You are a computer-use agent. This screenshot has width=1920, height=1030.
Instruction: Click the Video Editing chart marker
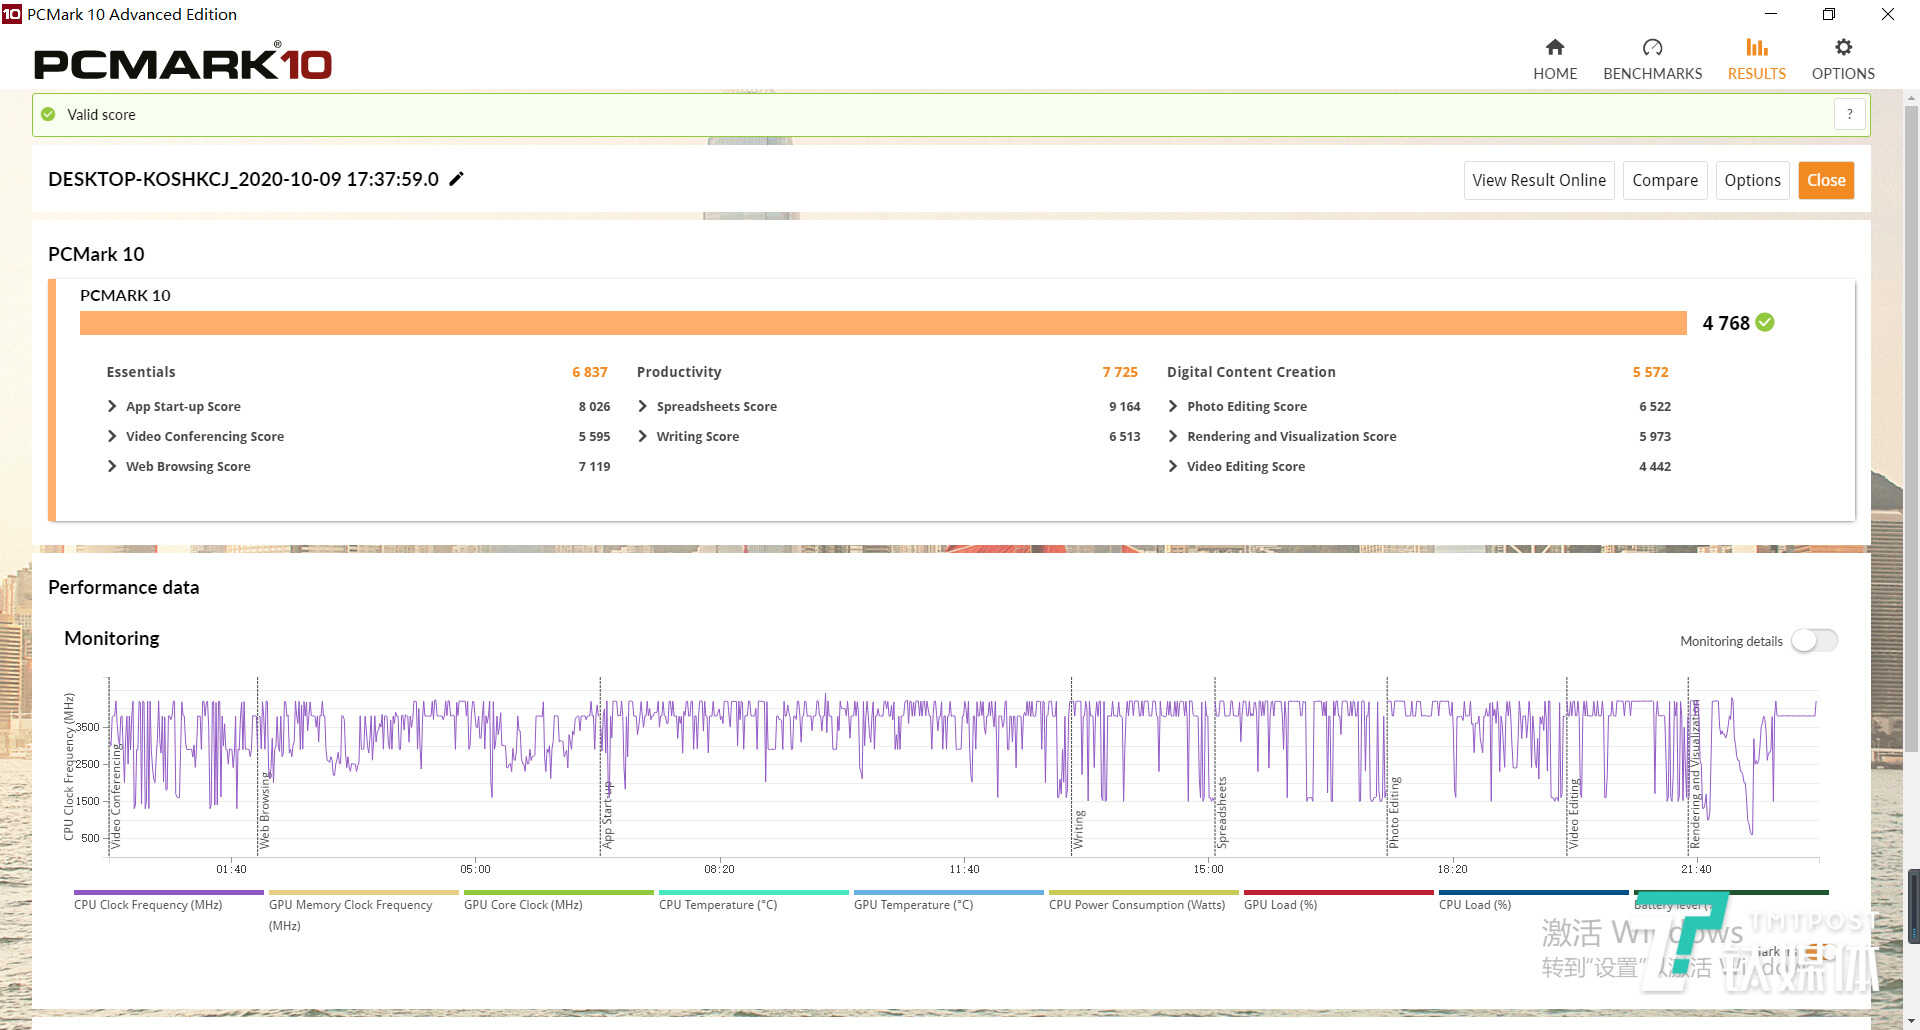(x=1573, y=813)
